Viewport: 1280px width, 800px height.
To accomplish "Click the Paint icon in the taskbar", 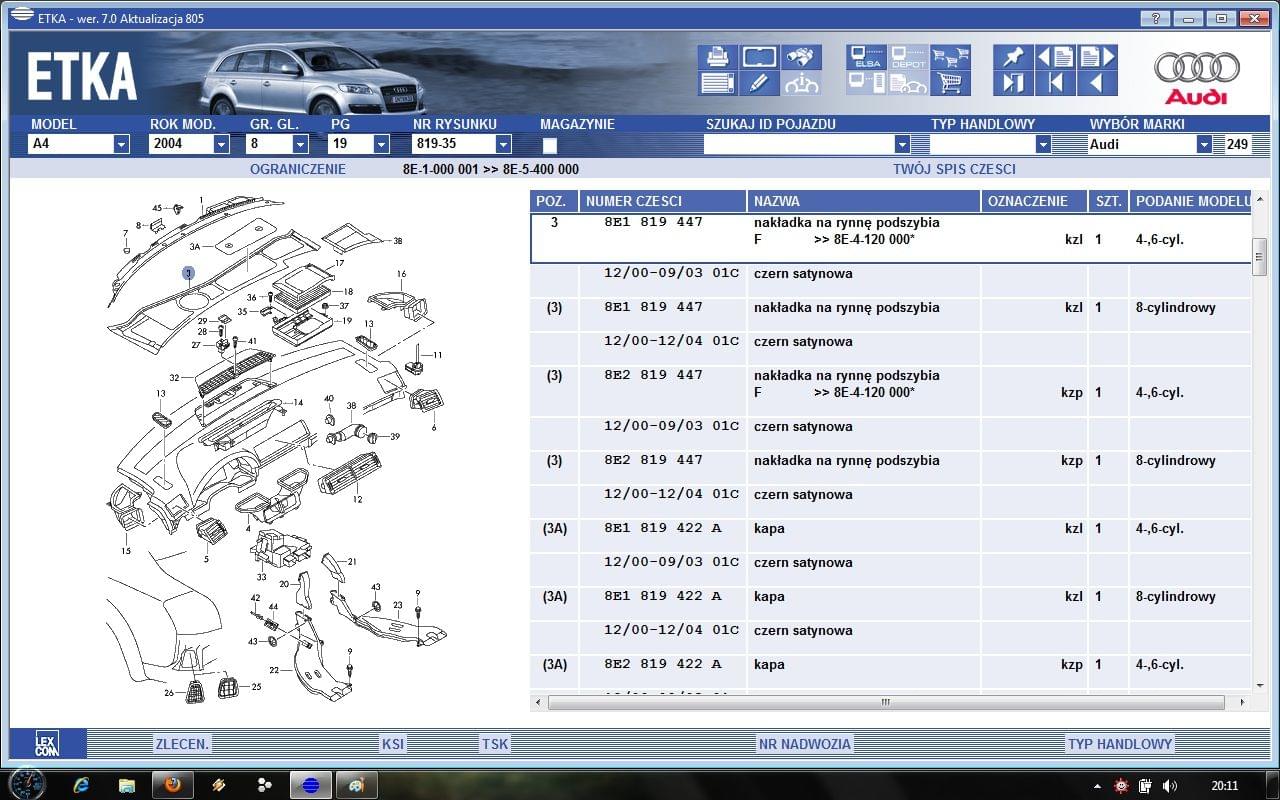I will coord(355,785).
